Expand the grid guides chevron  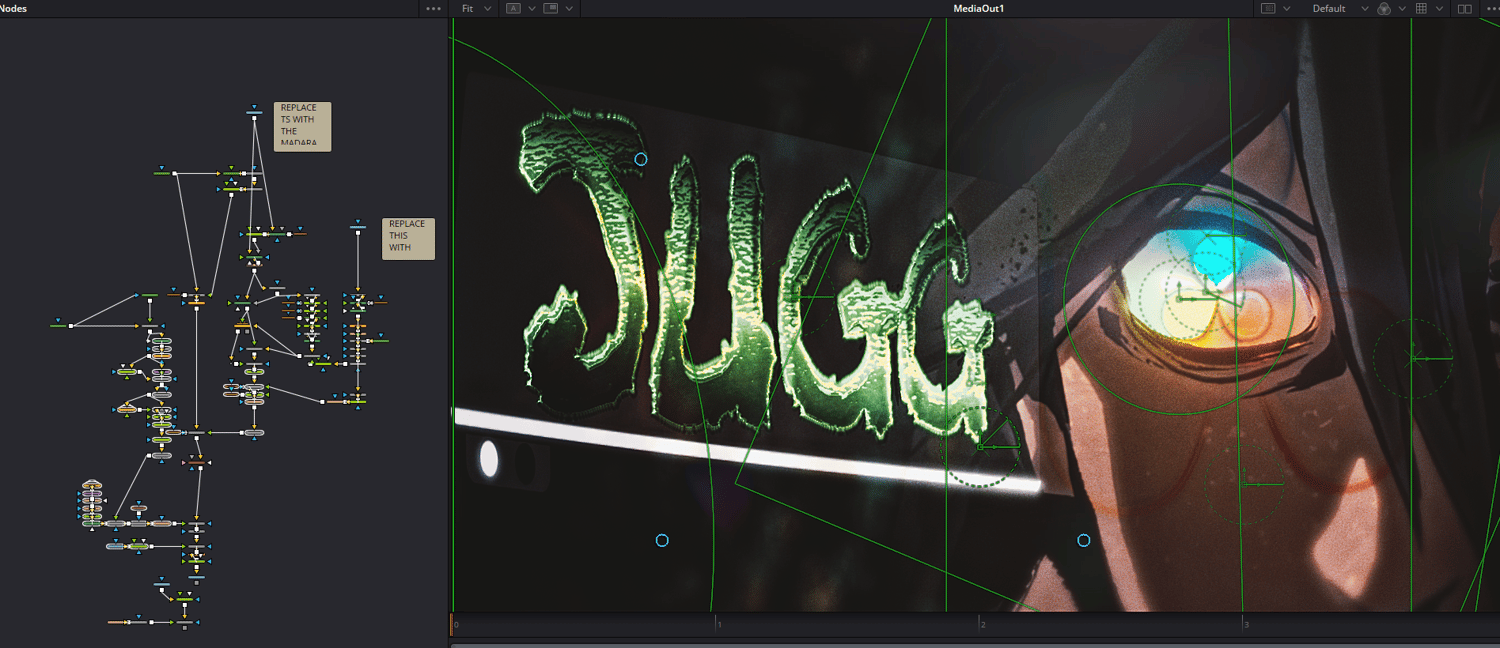click(x=1440, y=8)
